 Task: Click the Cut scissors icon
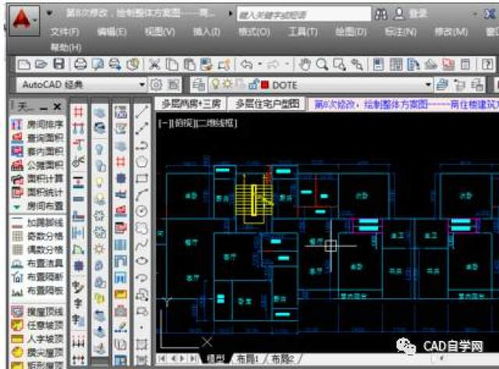[x=154, y=64]
